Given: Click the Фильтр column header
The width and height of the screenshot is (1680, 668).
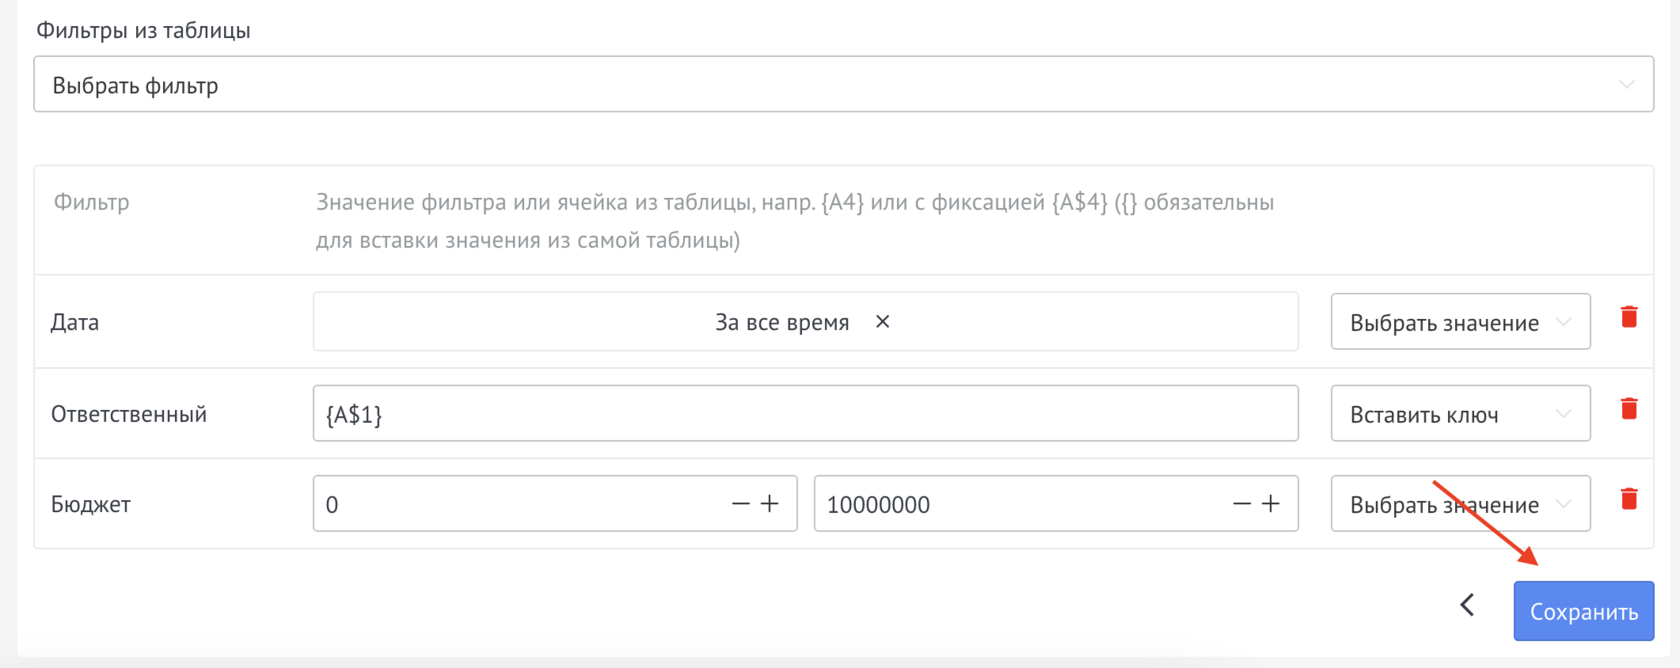Looking at the screenshot, I should (91, 202).
